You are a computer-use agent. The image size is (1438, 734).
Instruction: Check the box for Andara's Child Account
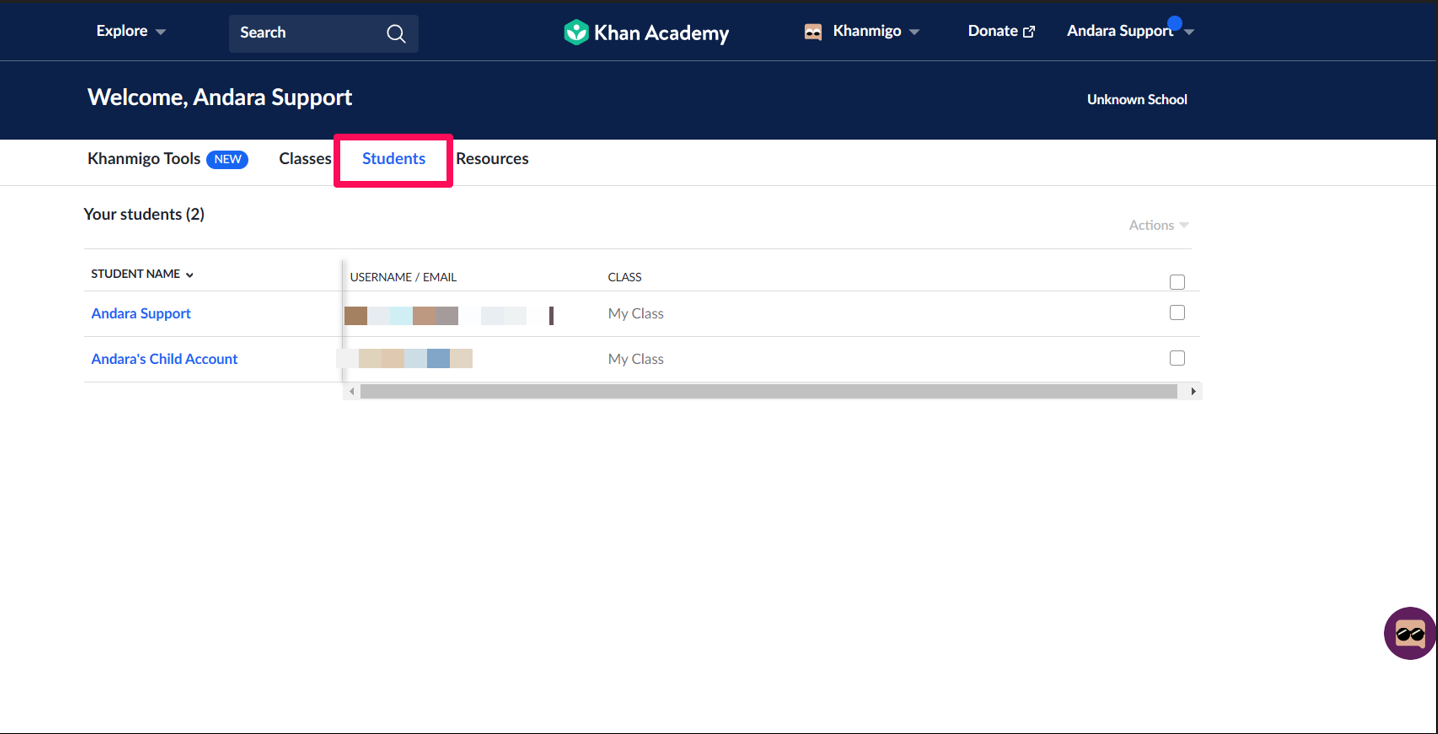(x=1177, y=358)
